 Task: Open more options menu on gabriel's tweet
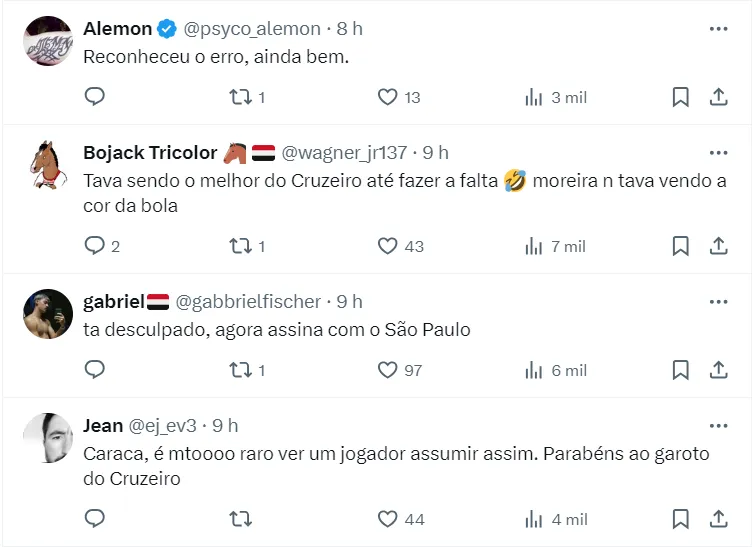click(718, 301)
